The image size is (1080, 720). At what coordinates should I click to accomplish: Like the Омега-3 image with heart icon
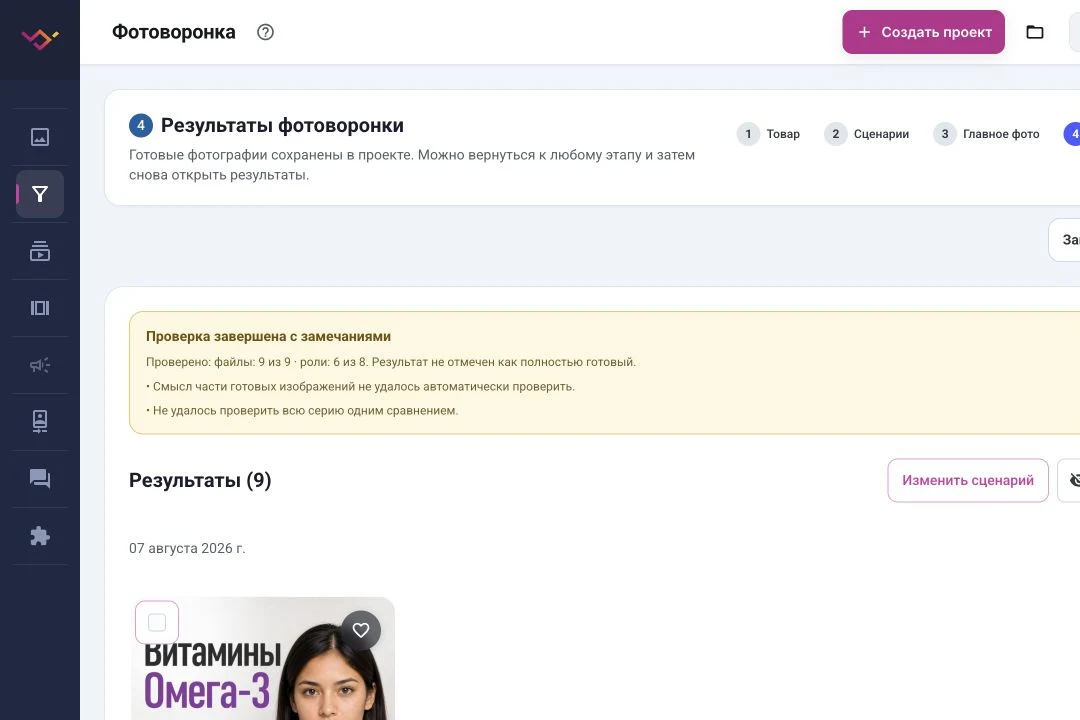point(361,630)
